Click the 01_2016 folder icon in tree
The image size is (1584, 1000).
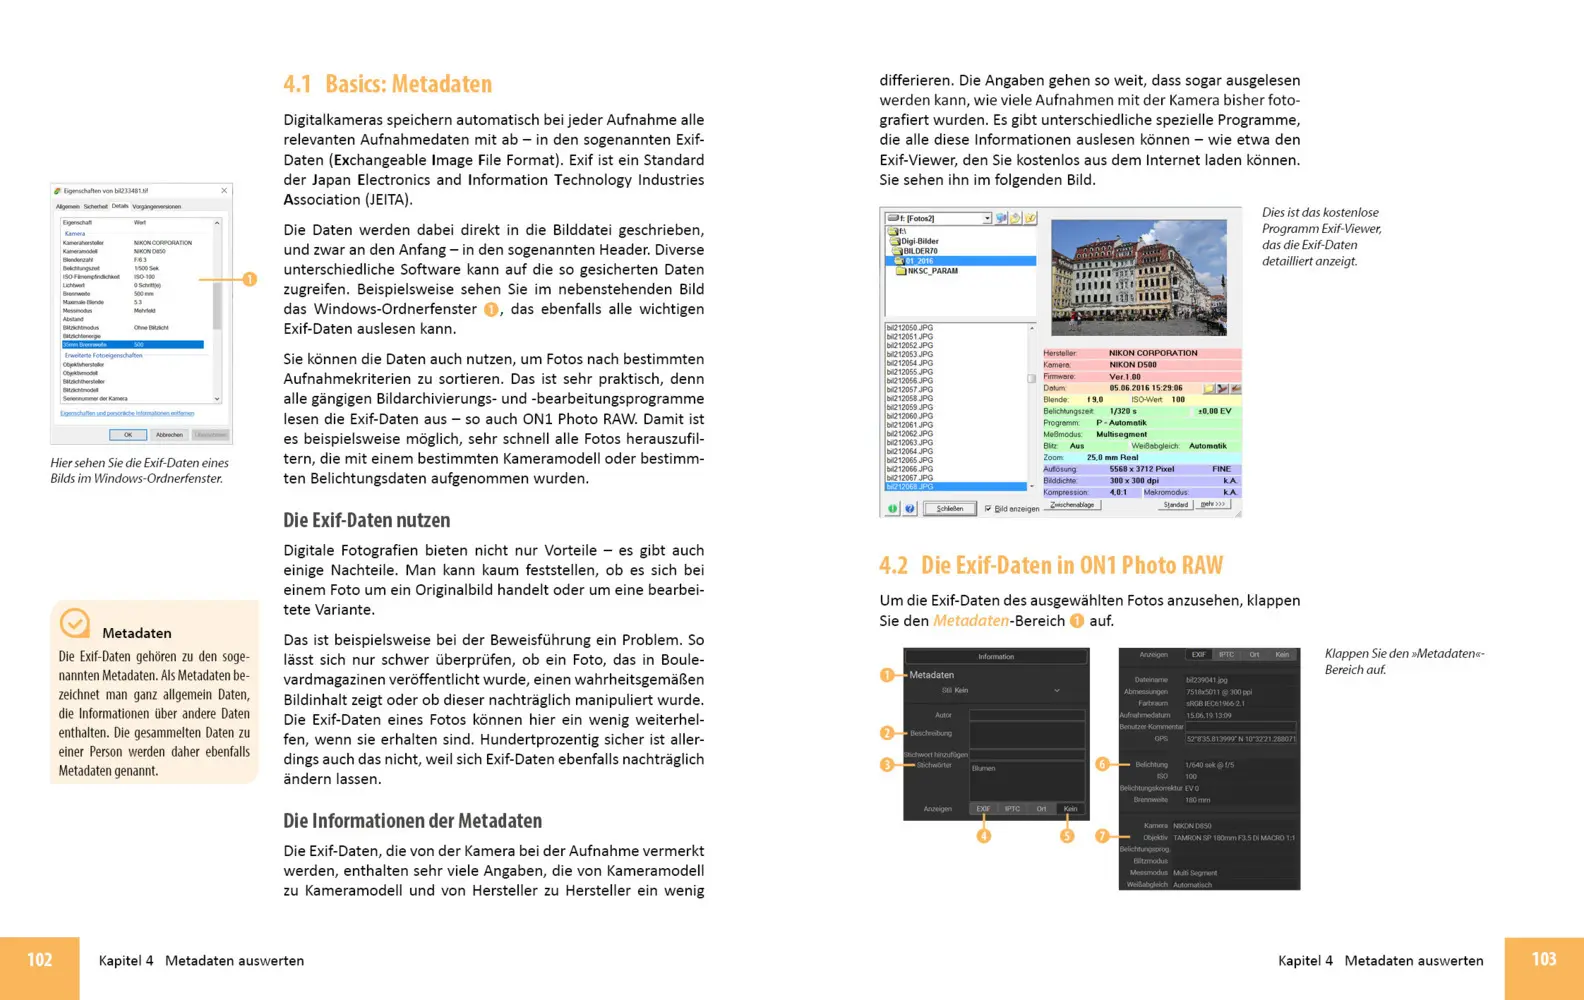[x=899, y=261]
